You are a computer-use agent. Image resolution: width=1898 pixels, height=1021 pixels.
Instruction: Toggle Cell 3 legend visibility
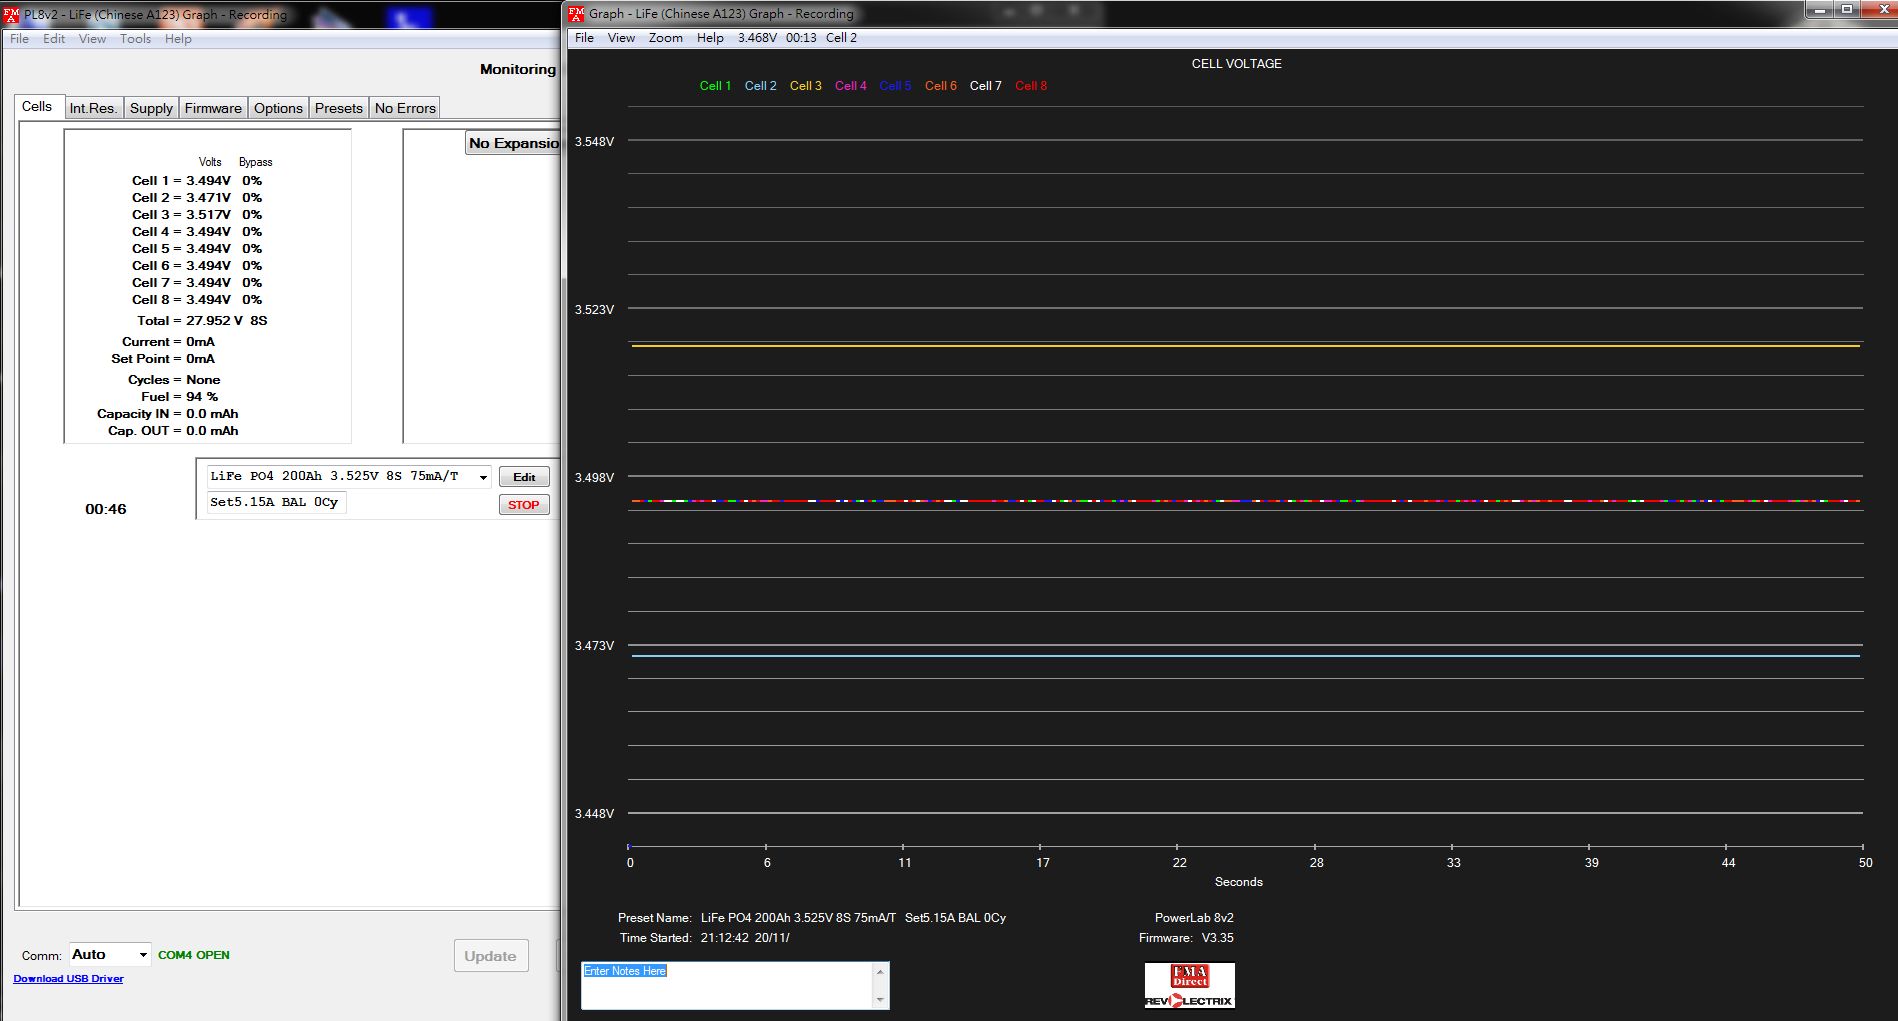[x=805, y=86]
